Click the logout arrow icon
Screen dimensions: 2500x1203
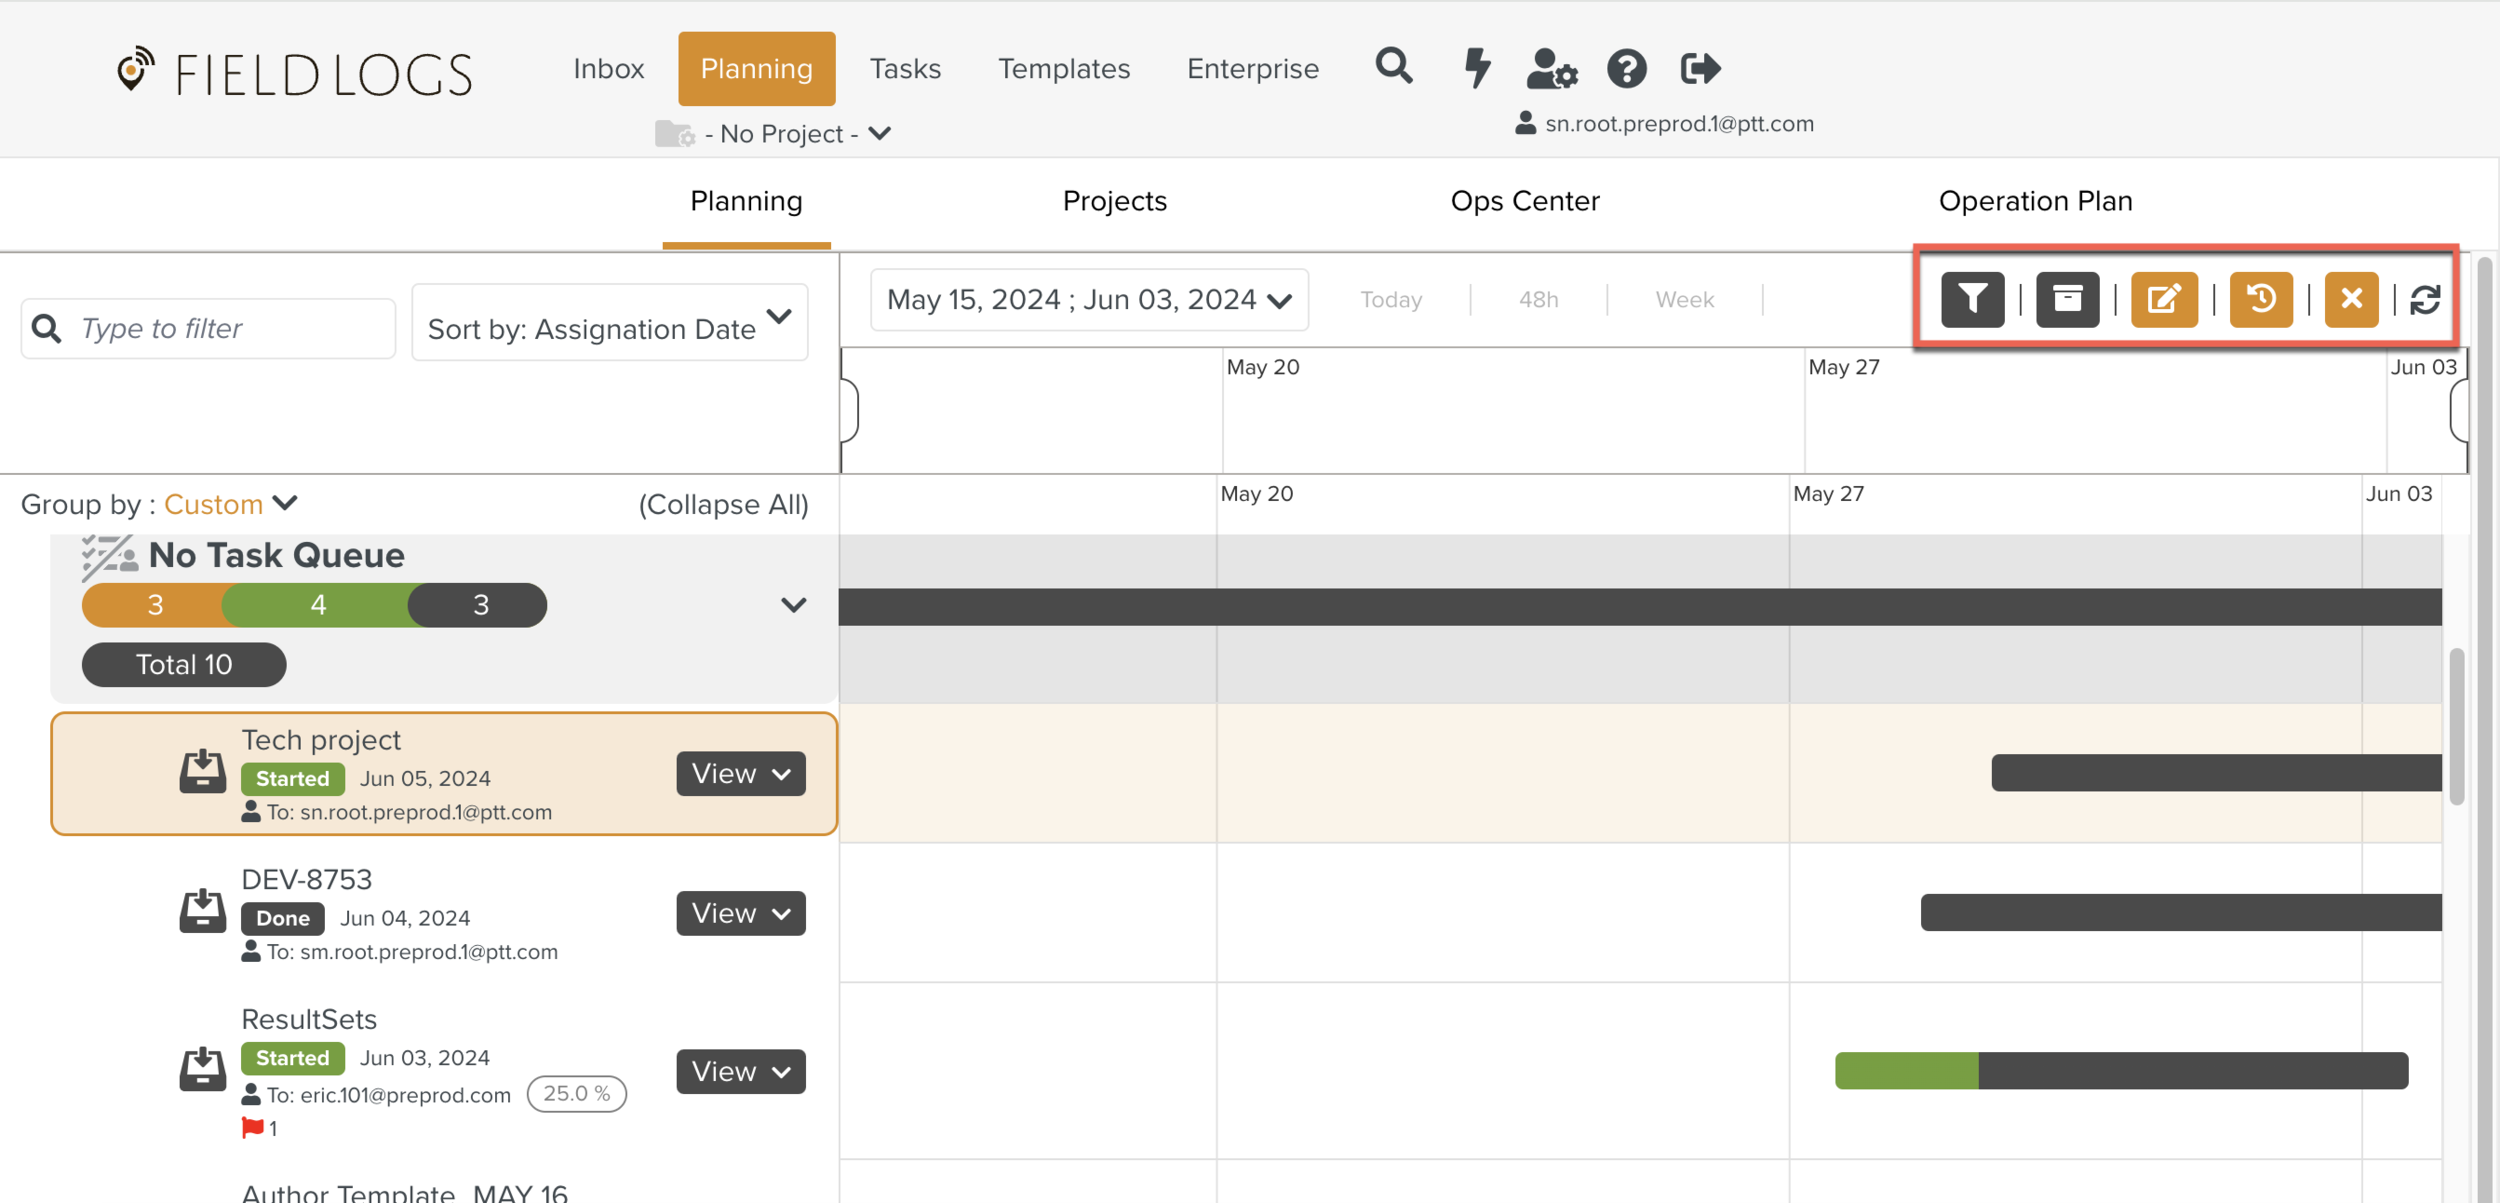[1700, 68]
